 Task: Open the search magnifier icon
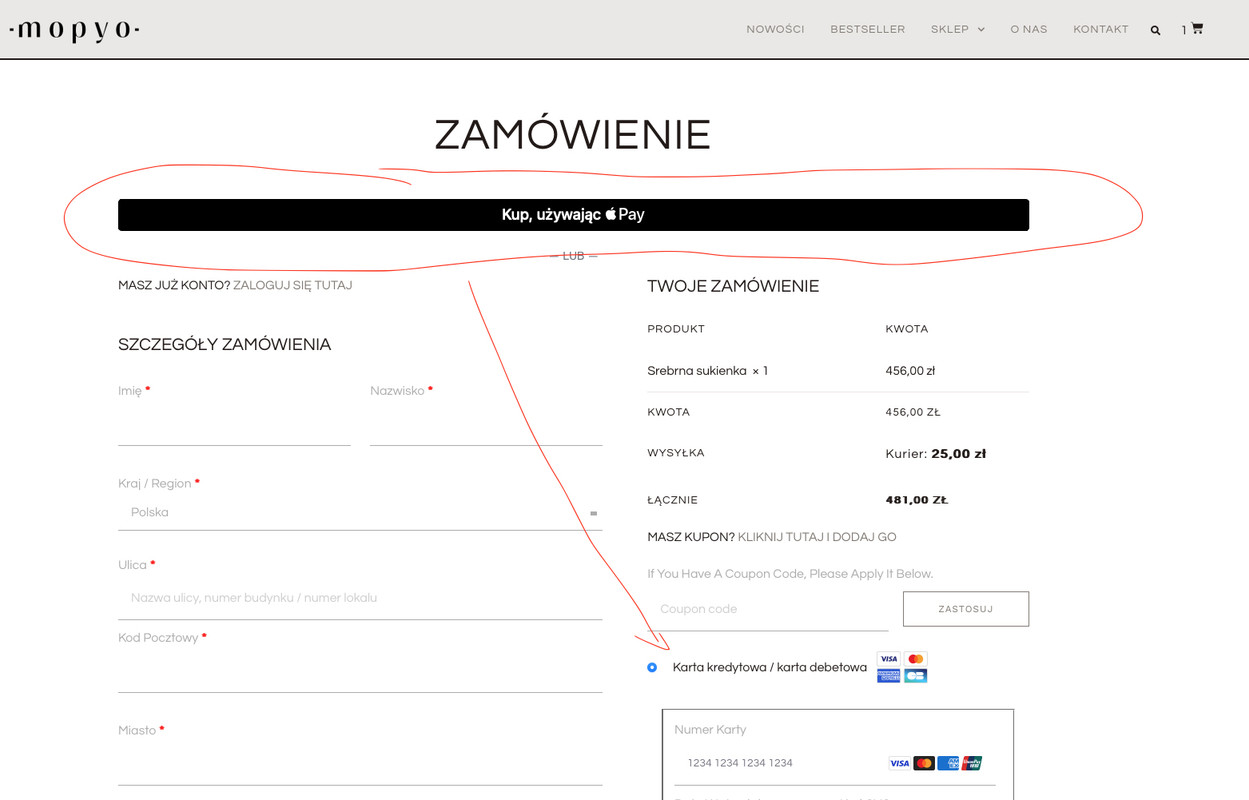click(x=1155, y=30)
